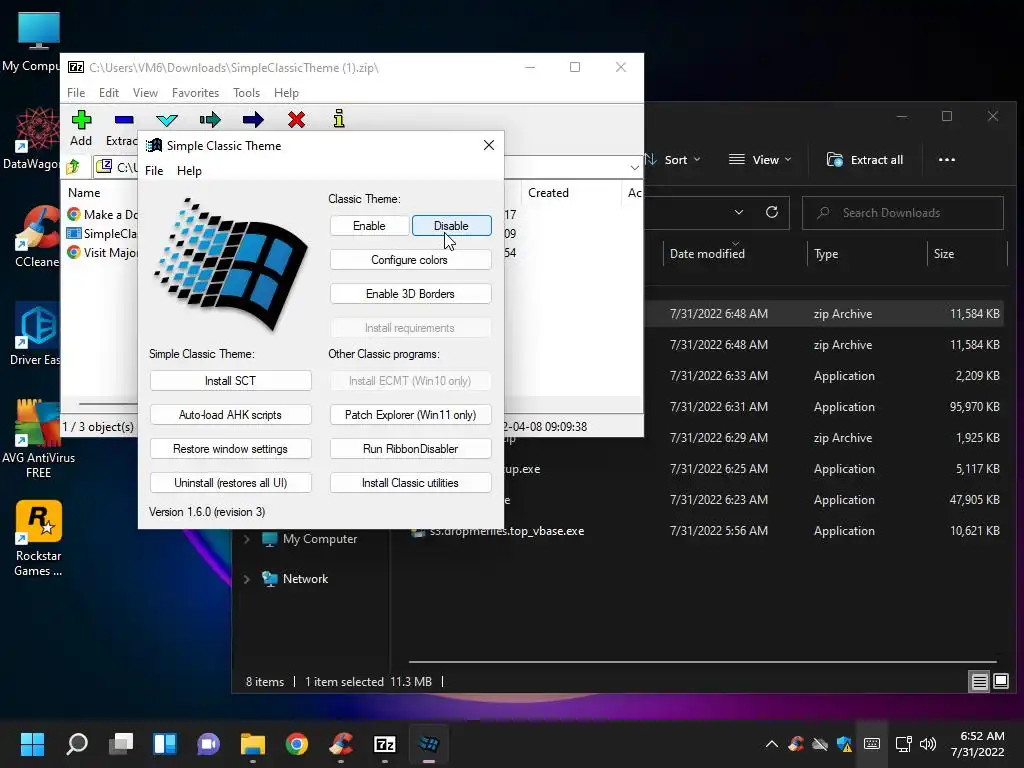Open the 7-Zip Tools menu
This screenshot has width=1024, height=768.
click(x=246, y=93)
